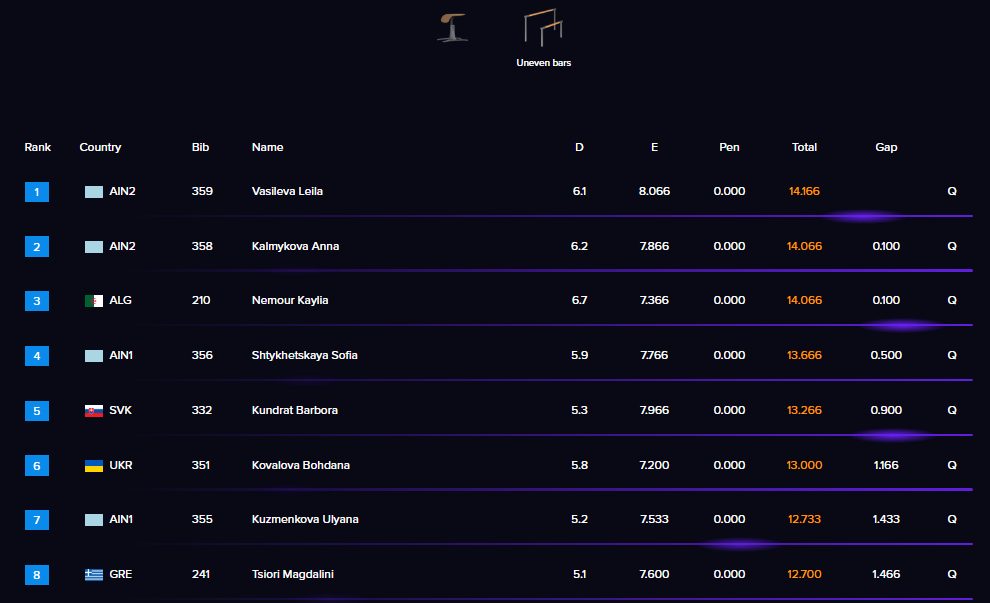This screenshot has height=603, width=990.
Task: Open athlete Kovalova Bohdana
Action: pos(301,465)
